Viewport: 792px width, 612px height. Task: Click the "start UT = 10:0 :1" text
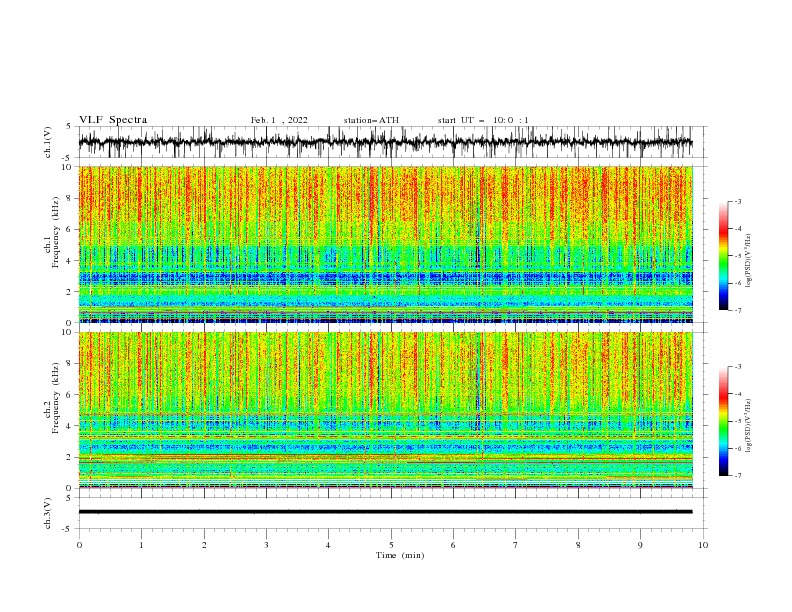coord(483,120)
